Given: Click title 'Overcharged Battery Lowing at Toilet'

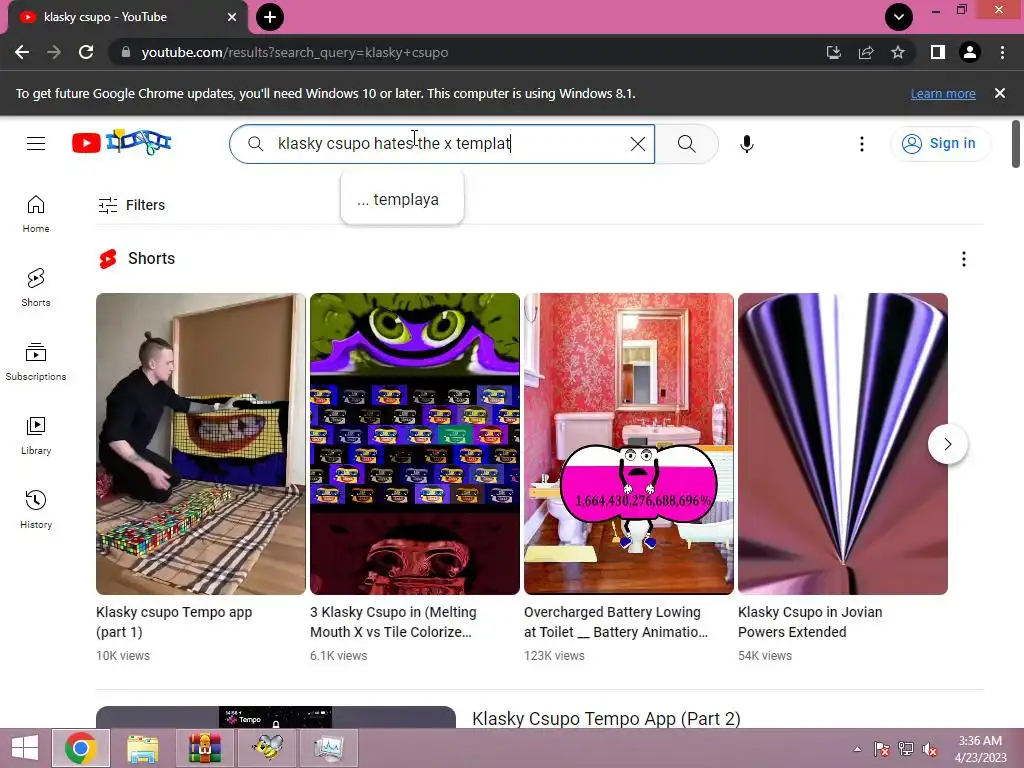Looking at the screenshot, I should point(616,622).
